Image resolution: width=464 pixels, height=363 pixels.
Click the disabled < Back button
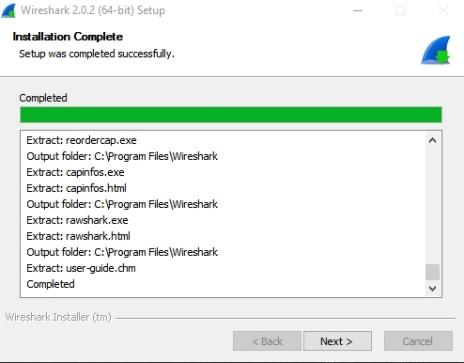[267, 341]
